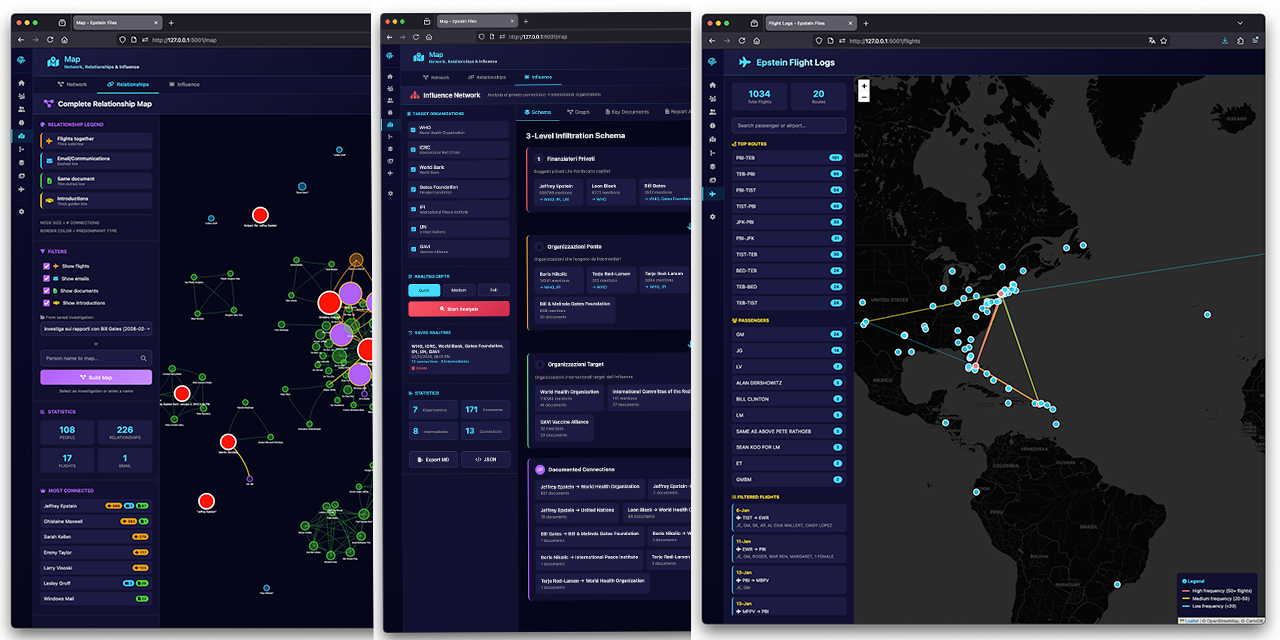This screenshot has width=1280, height=640.
Task: Uncheck GAVI target organization
Action: pyautogui.click(x=412, y=249)
